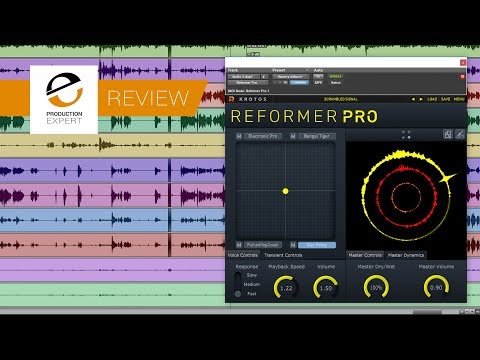Click the Volume knob showing 1.50
Viewport: 480px width, 360px height.
[326, 288]
